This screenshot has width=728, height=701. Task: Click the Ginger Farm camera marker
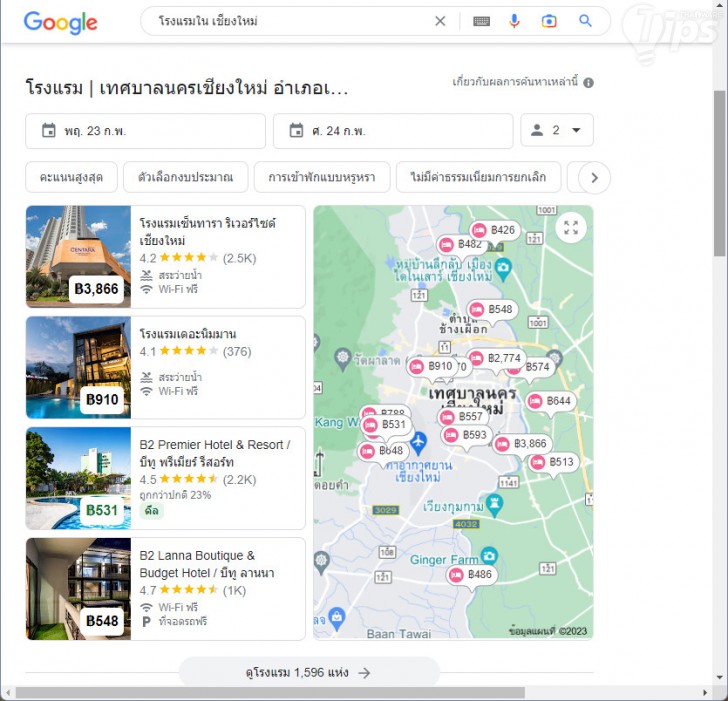point(489,555)
